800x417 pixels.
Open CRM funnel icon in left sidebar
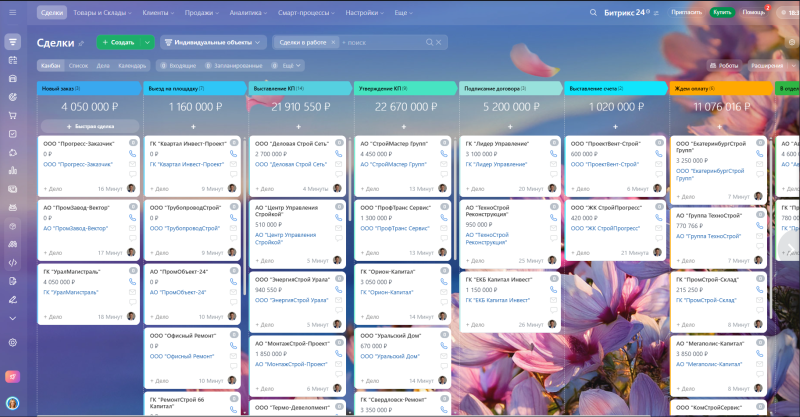pyautogui.click(x=13, y=42)
